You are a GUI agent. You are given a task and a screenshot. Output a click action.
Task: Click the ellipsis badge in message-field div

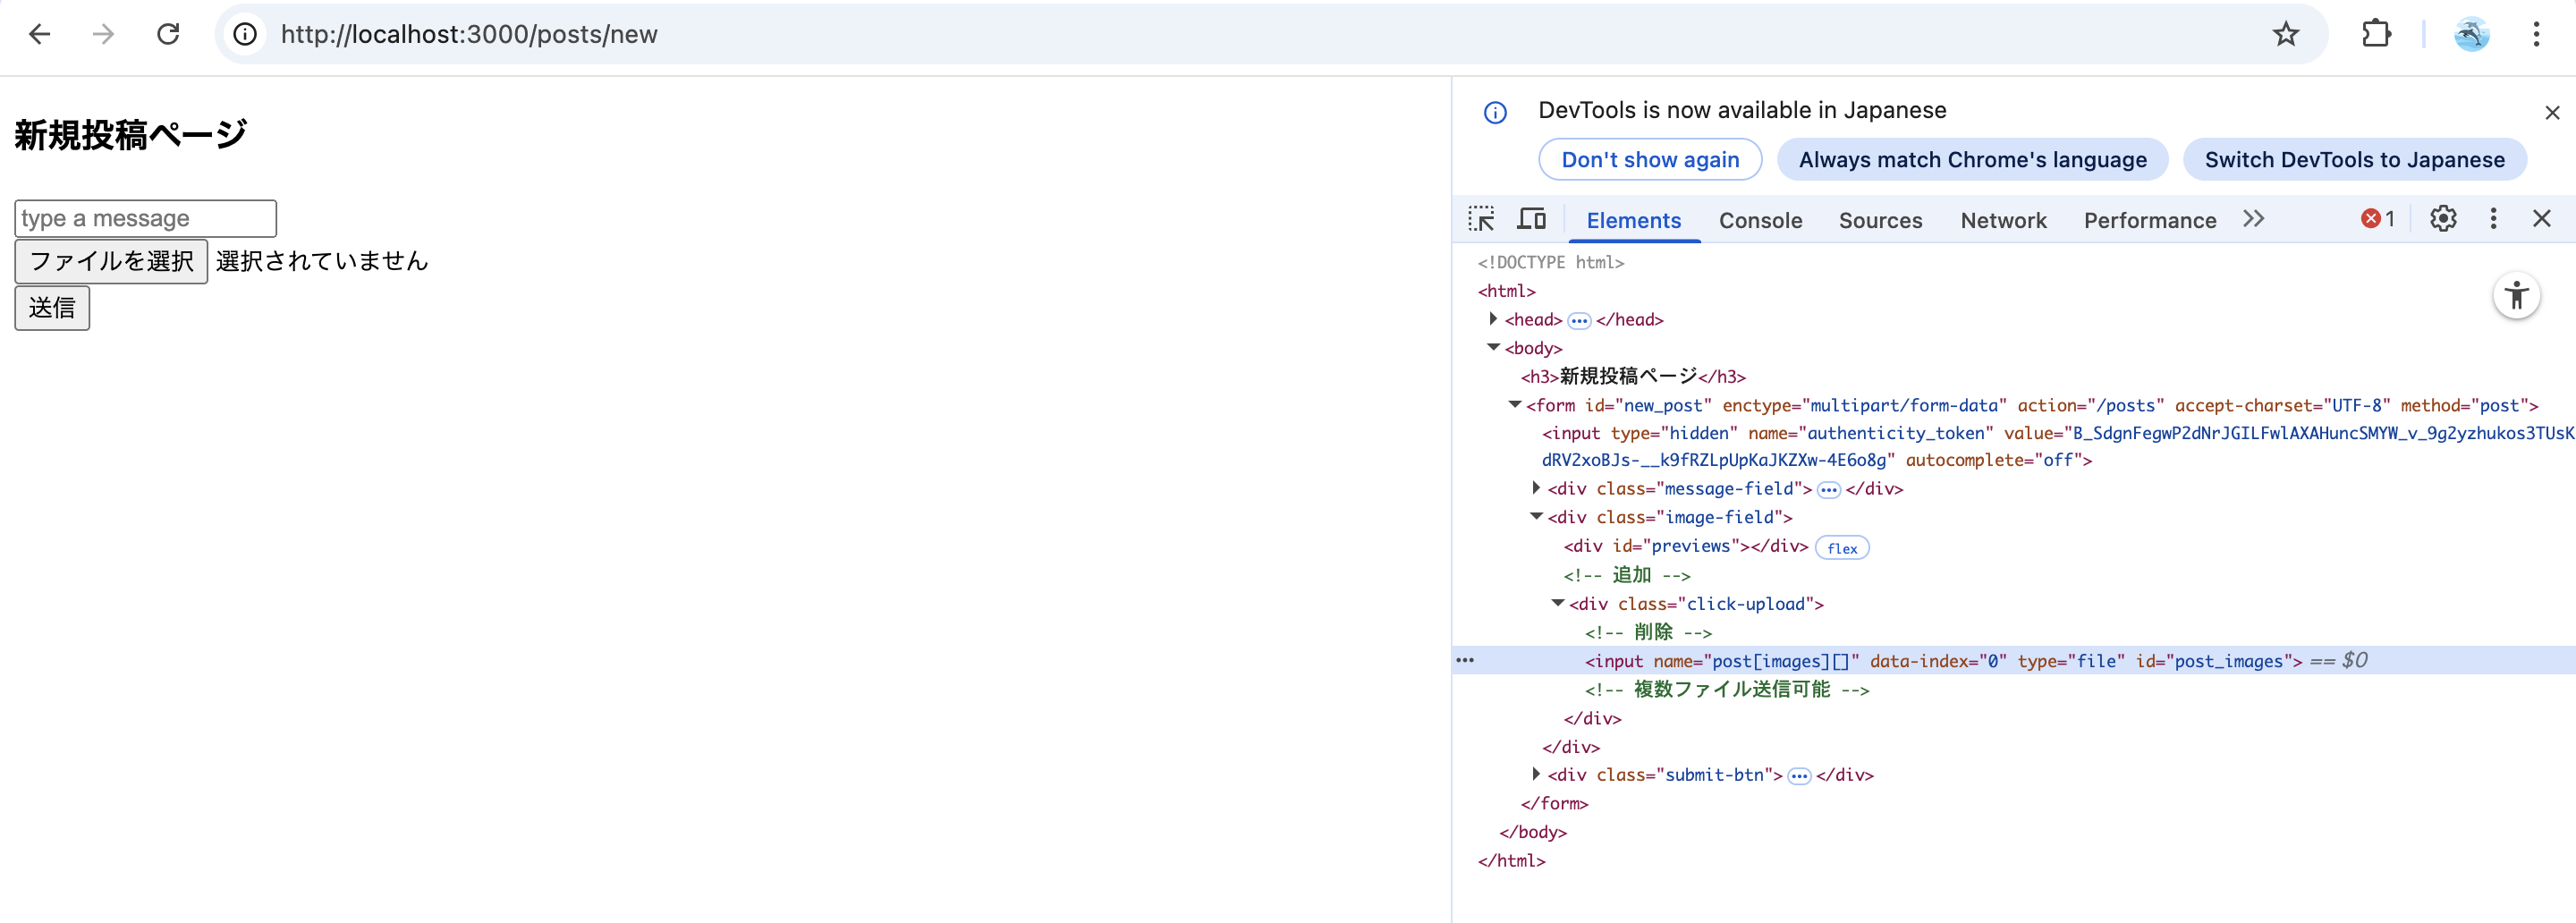click(1829, 490)
